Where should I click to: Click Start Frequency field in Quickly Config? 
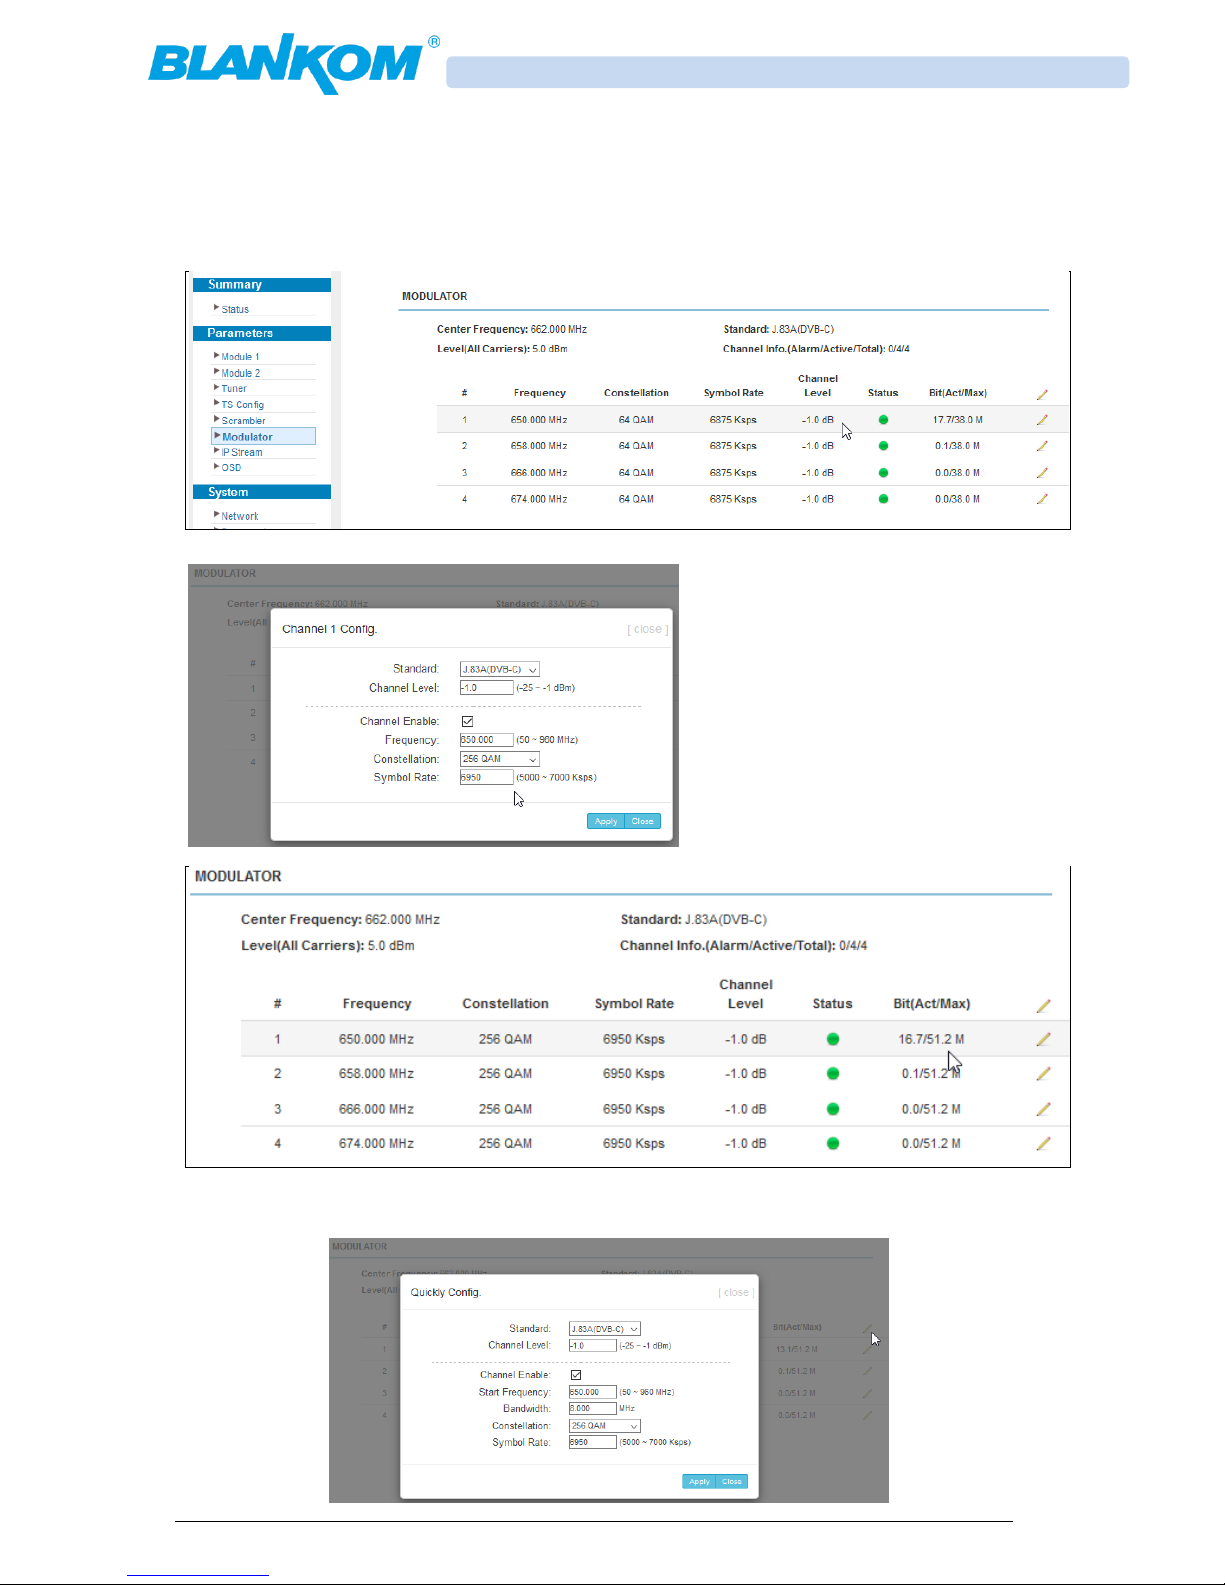click(x=593, y=1392)
